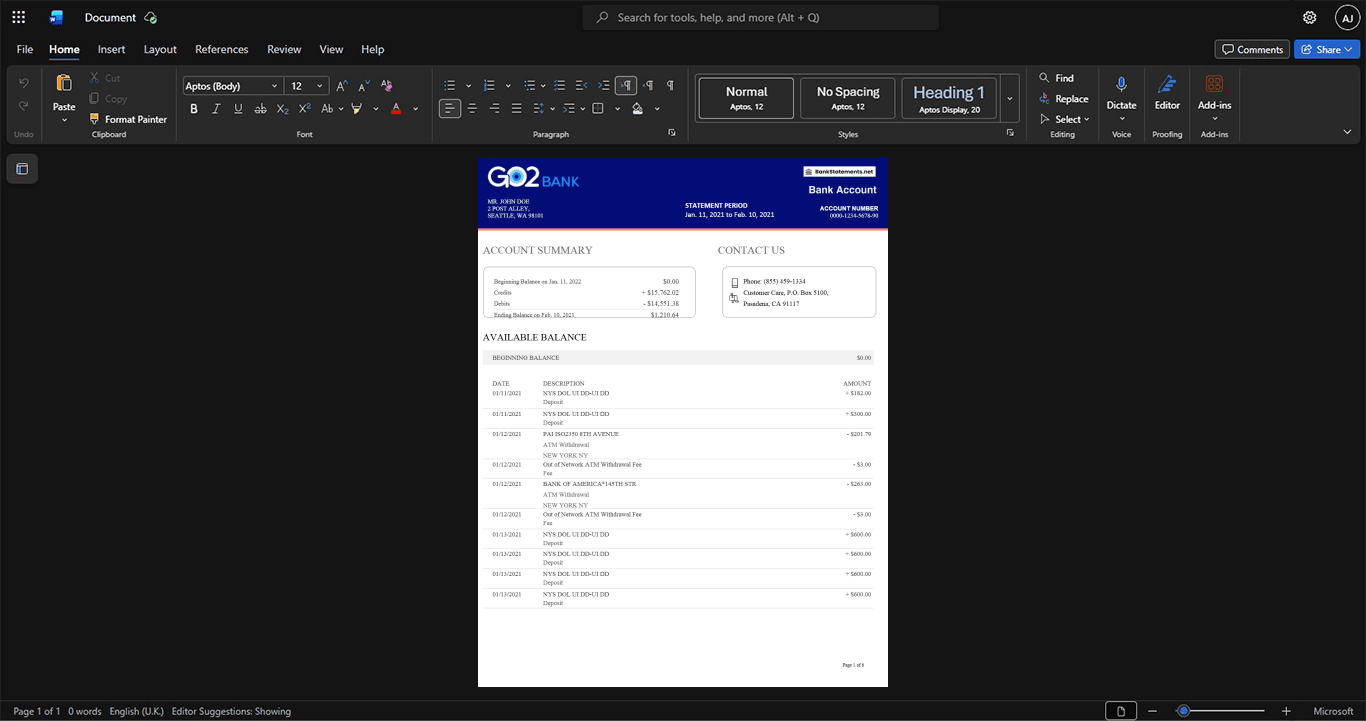Viewport: 1366px width, 721px height.
Task: Justify the paragraph text
Action: [516, 108]
